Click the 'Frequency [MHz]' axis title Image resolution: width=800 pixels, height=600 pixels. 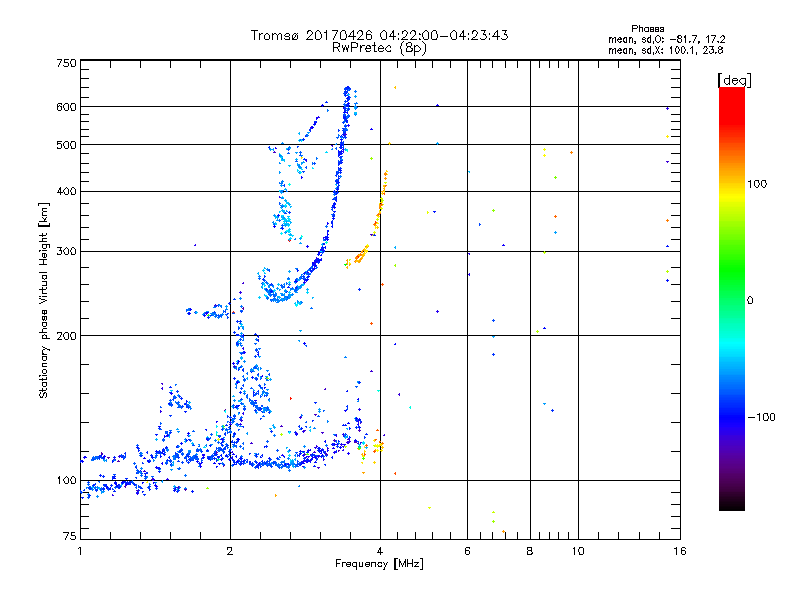(379, 564)
